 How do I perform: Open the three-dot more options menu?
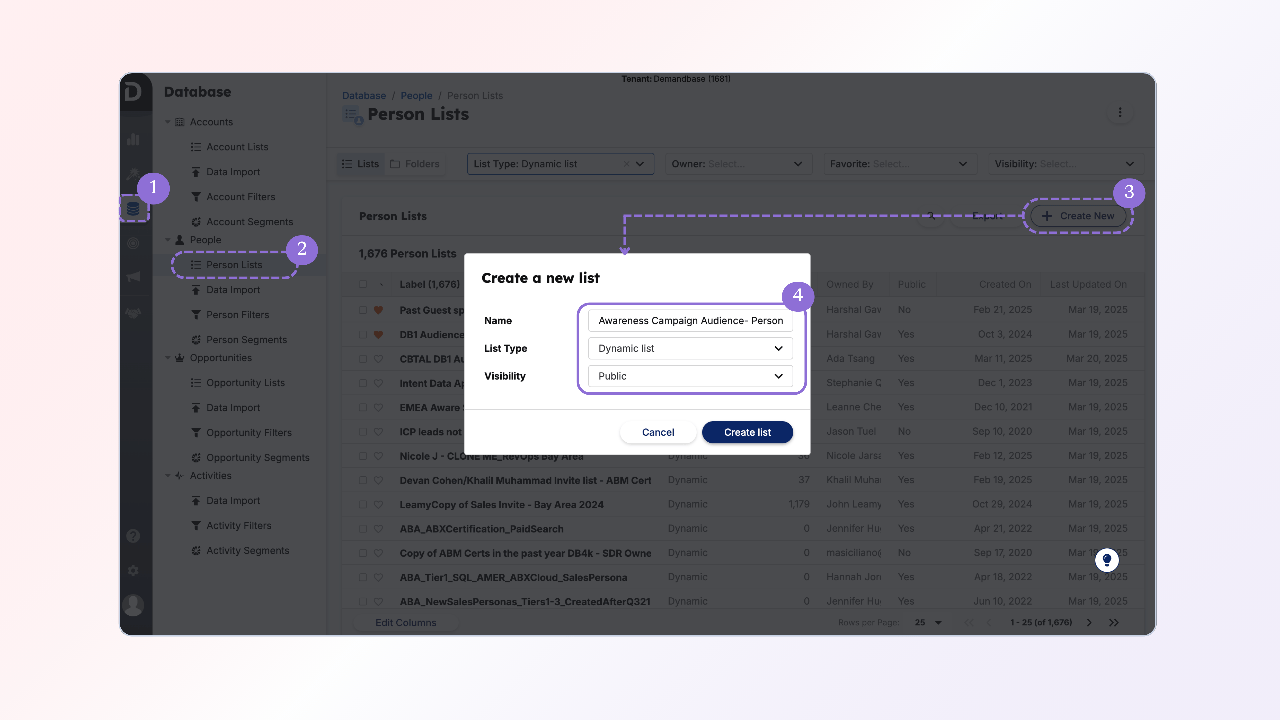(x=1120, y=113)
